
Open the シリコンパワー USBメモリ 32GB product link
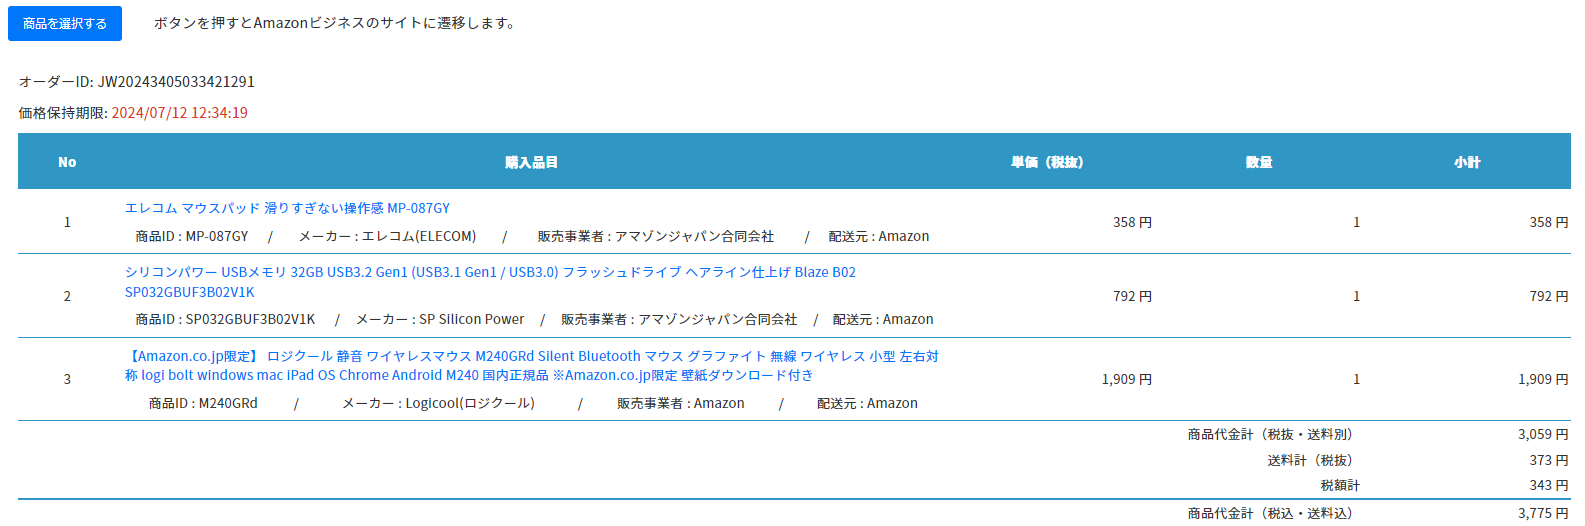[x=490, y=272]
